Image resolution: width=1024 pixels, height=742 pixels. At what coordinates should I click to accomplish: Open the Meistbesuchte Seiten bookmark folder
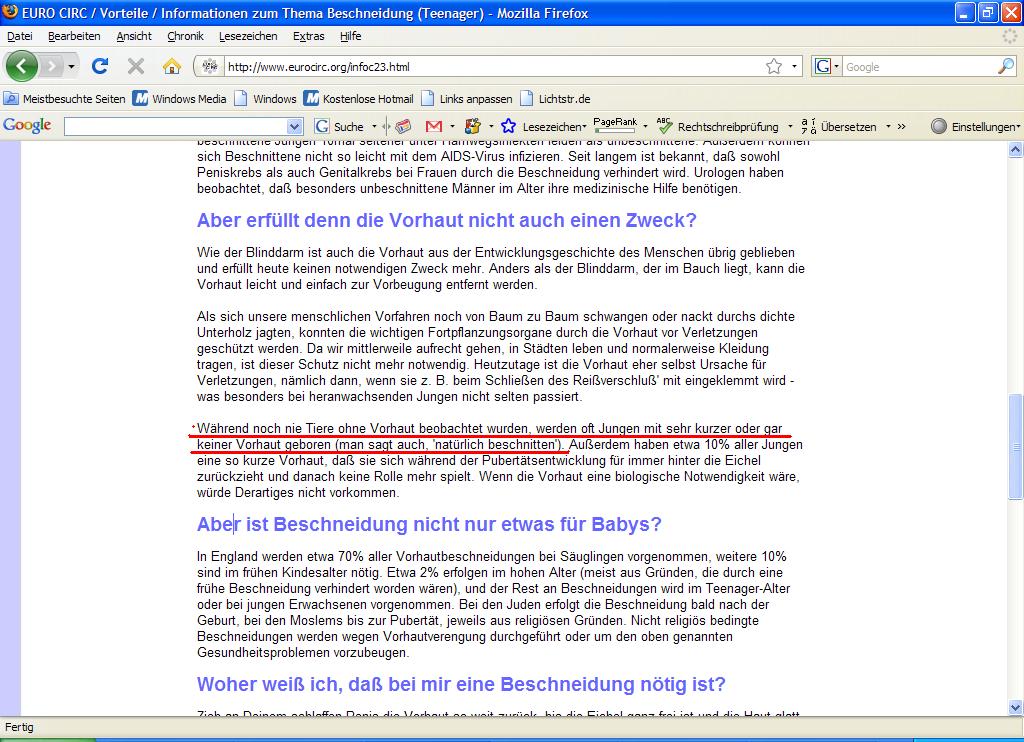click(x=65, y=99)
